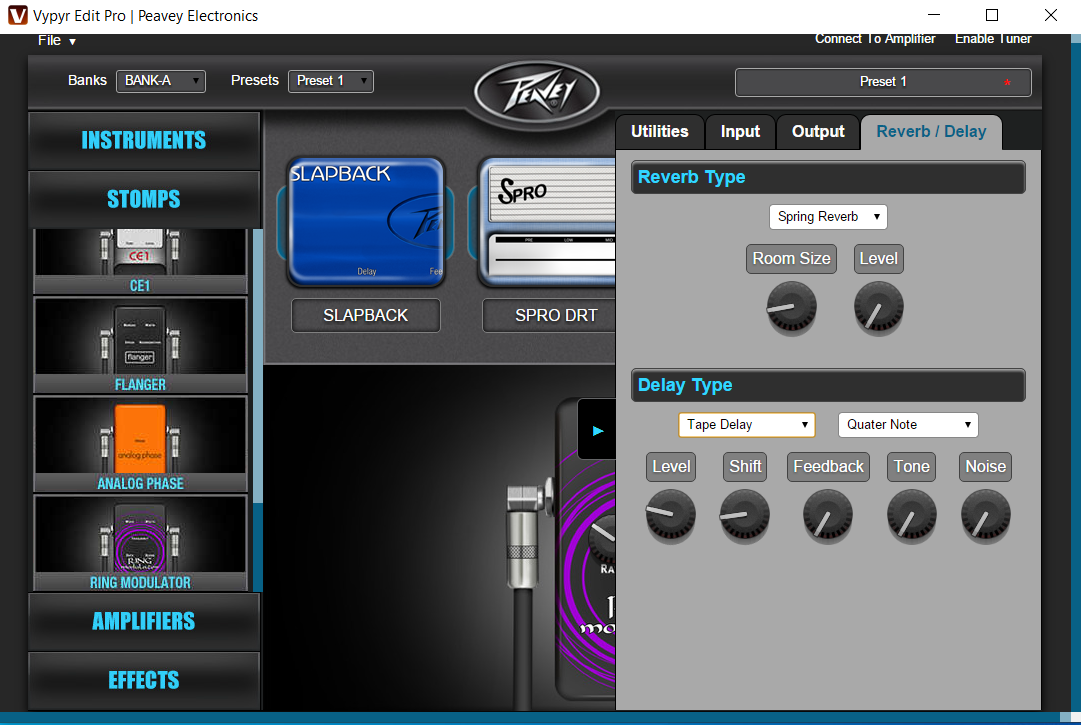Click the delay Level label button

click(671, 467)
